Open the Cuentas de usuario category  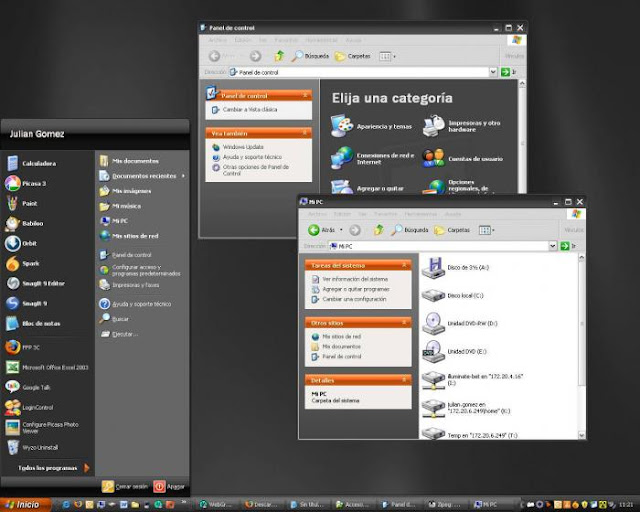(462, 158)
